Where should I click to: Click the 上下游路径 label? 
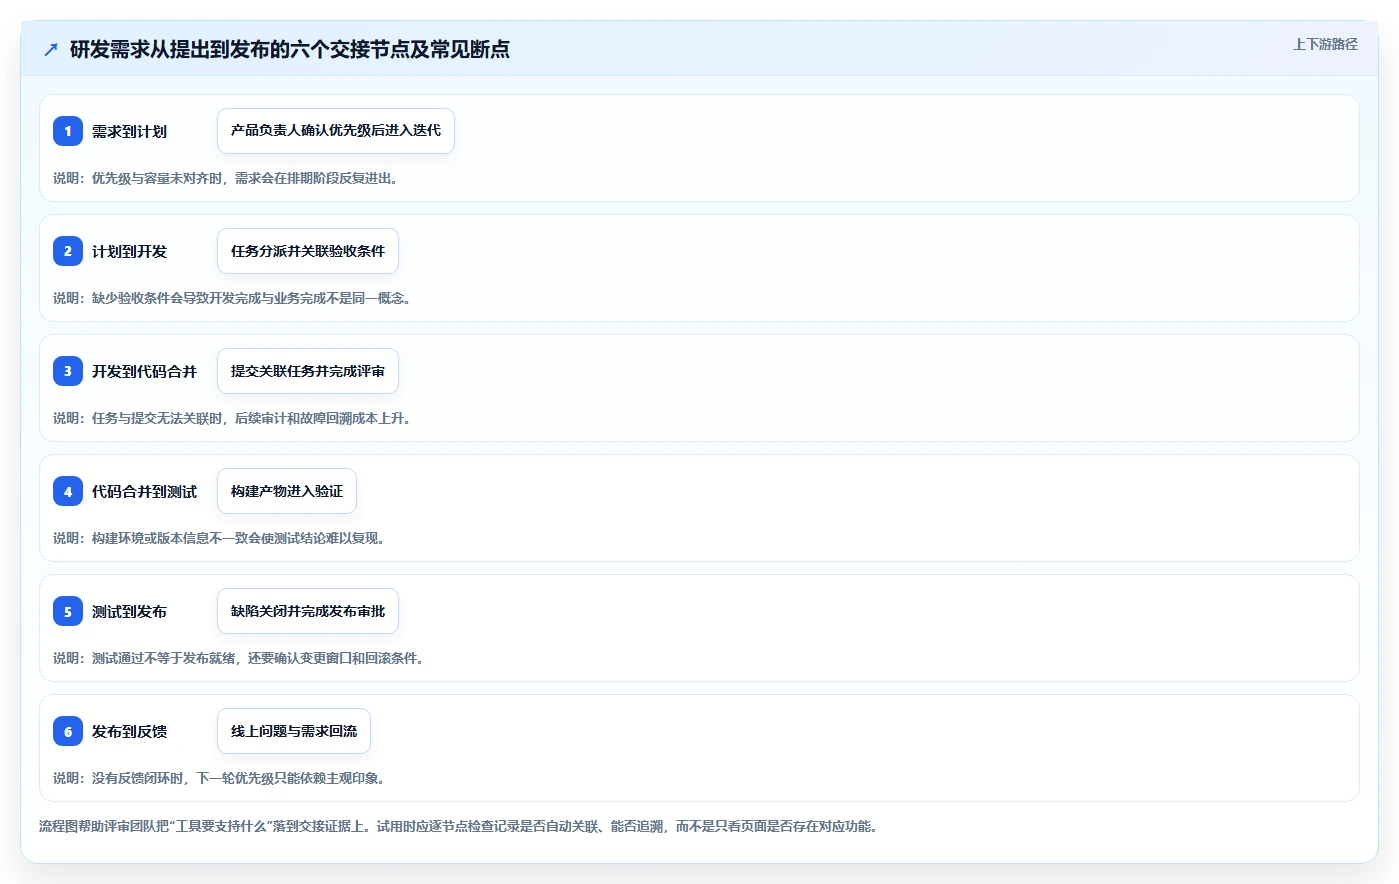[1325, 44]
